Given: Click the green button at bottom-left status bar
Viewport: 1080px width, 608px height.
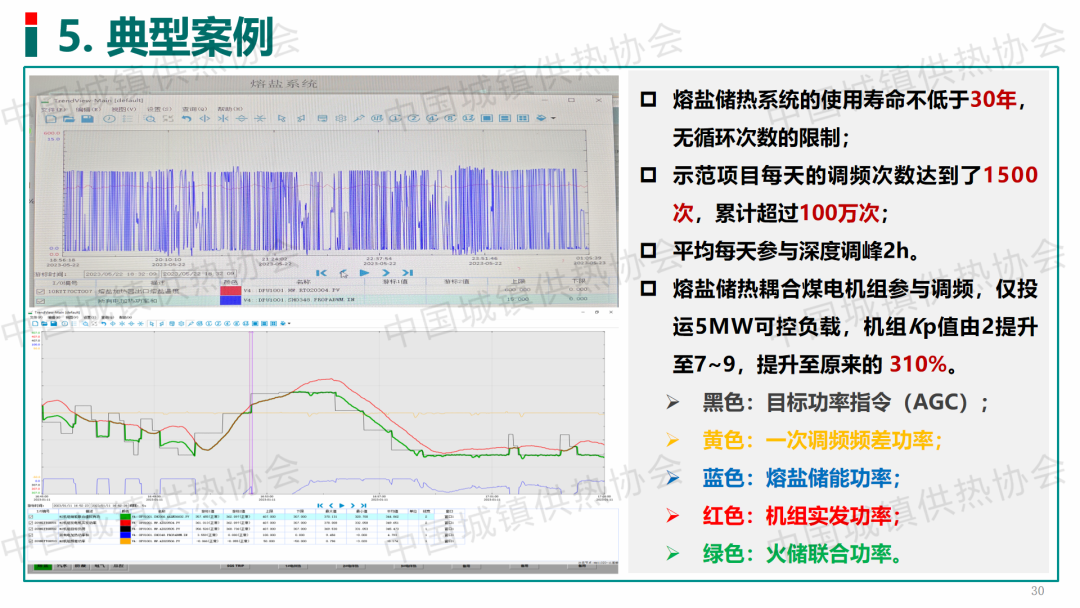Looking at the screenshot, I should (x=43, y=567).
